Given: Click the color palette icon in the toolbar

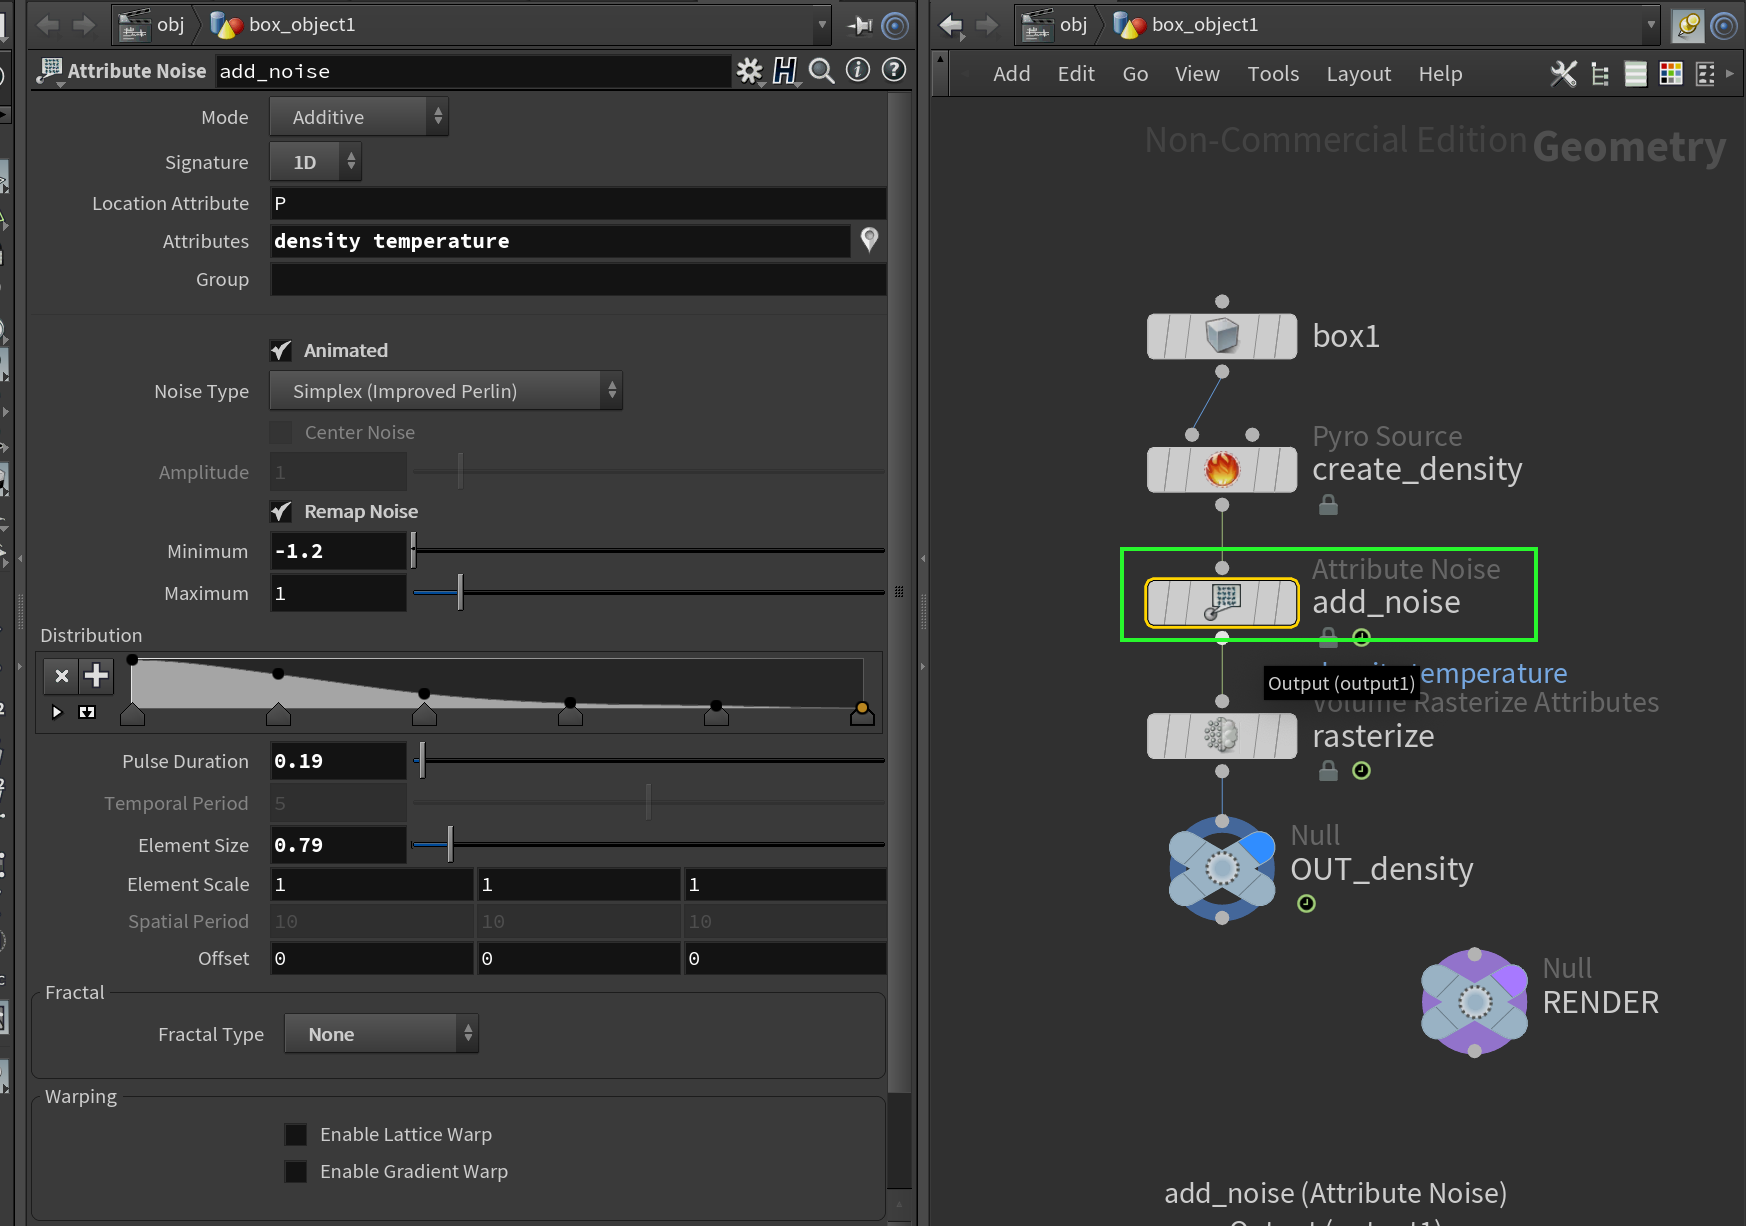Looking at the screenshot, I should pyautogui.click(x=1671, y=73).
